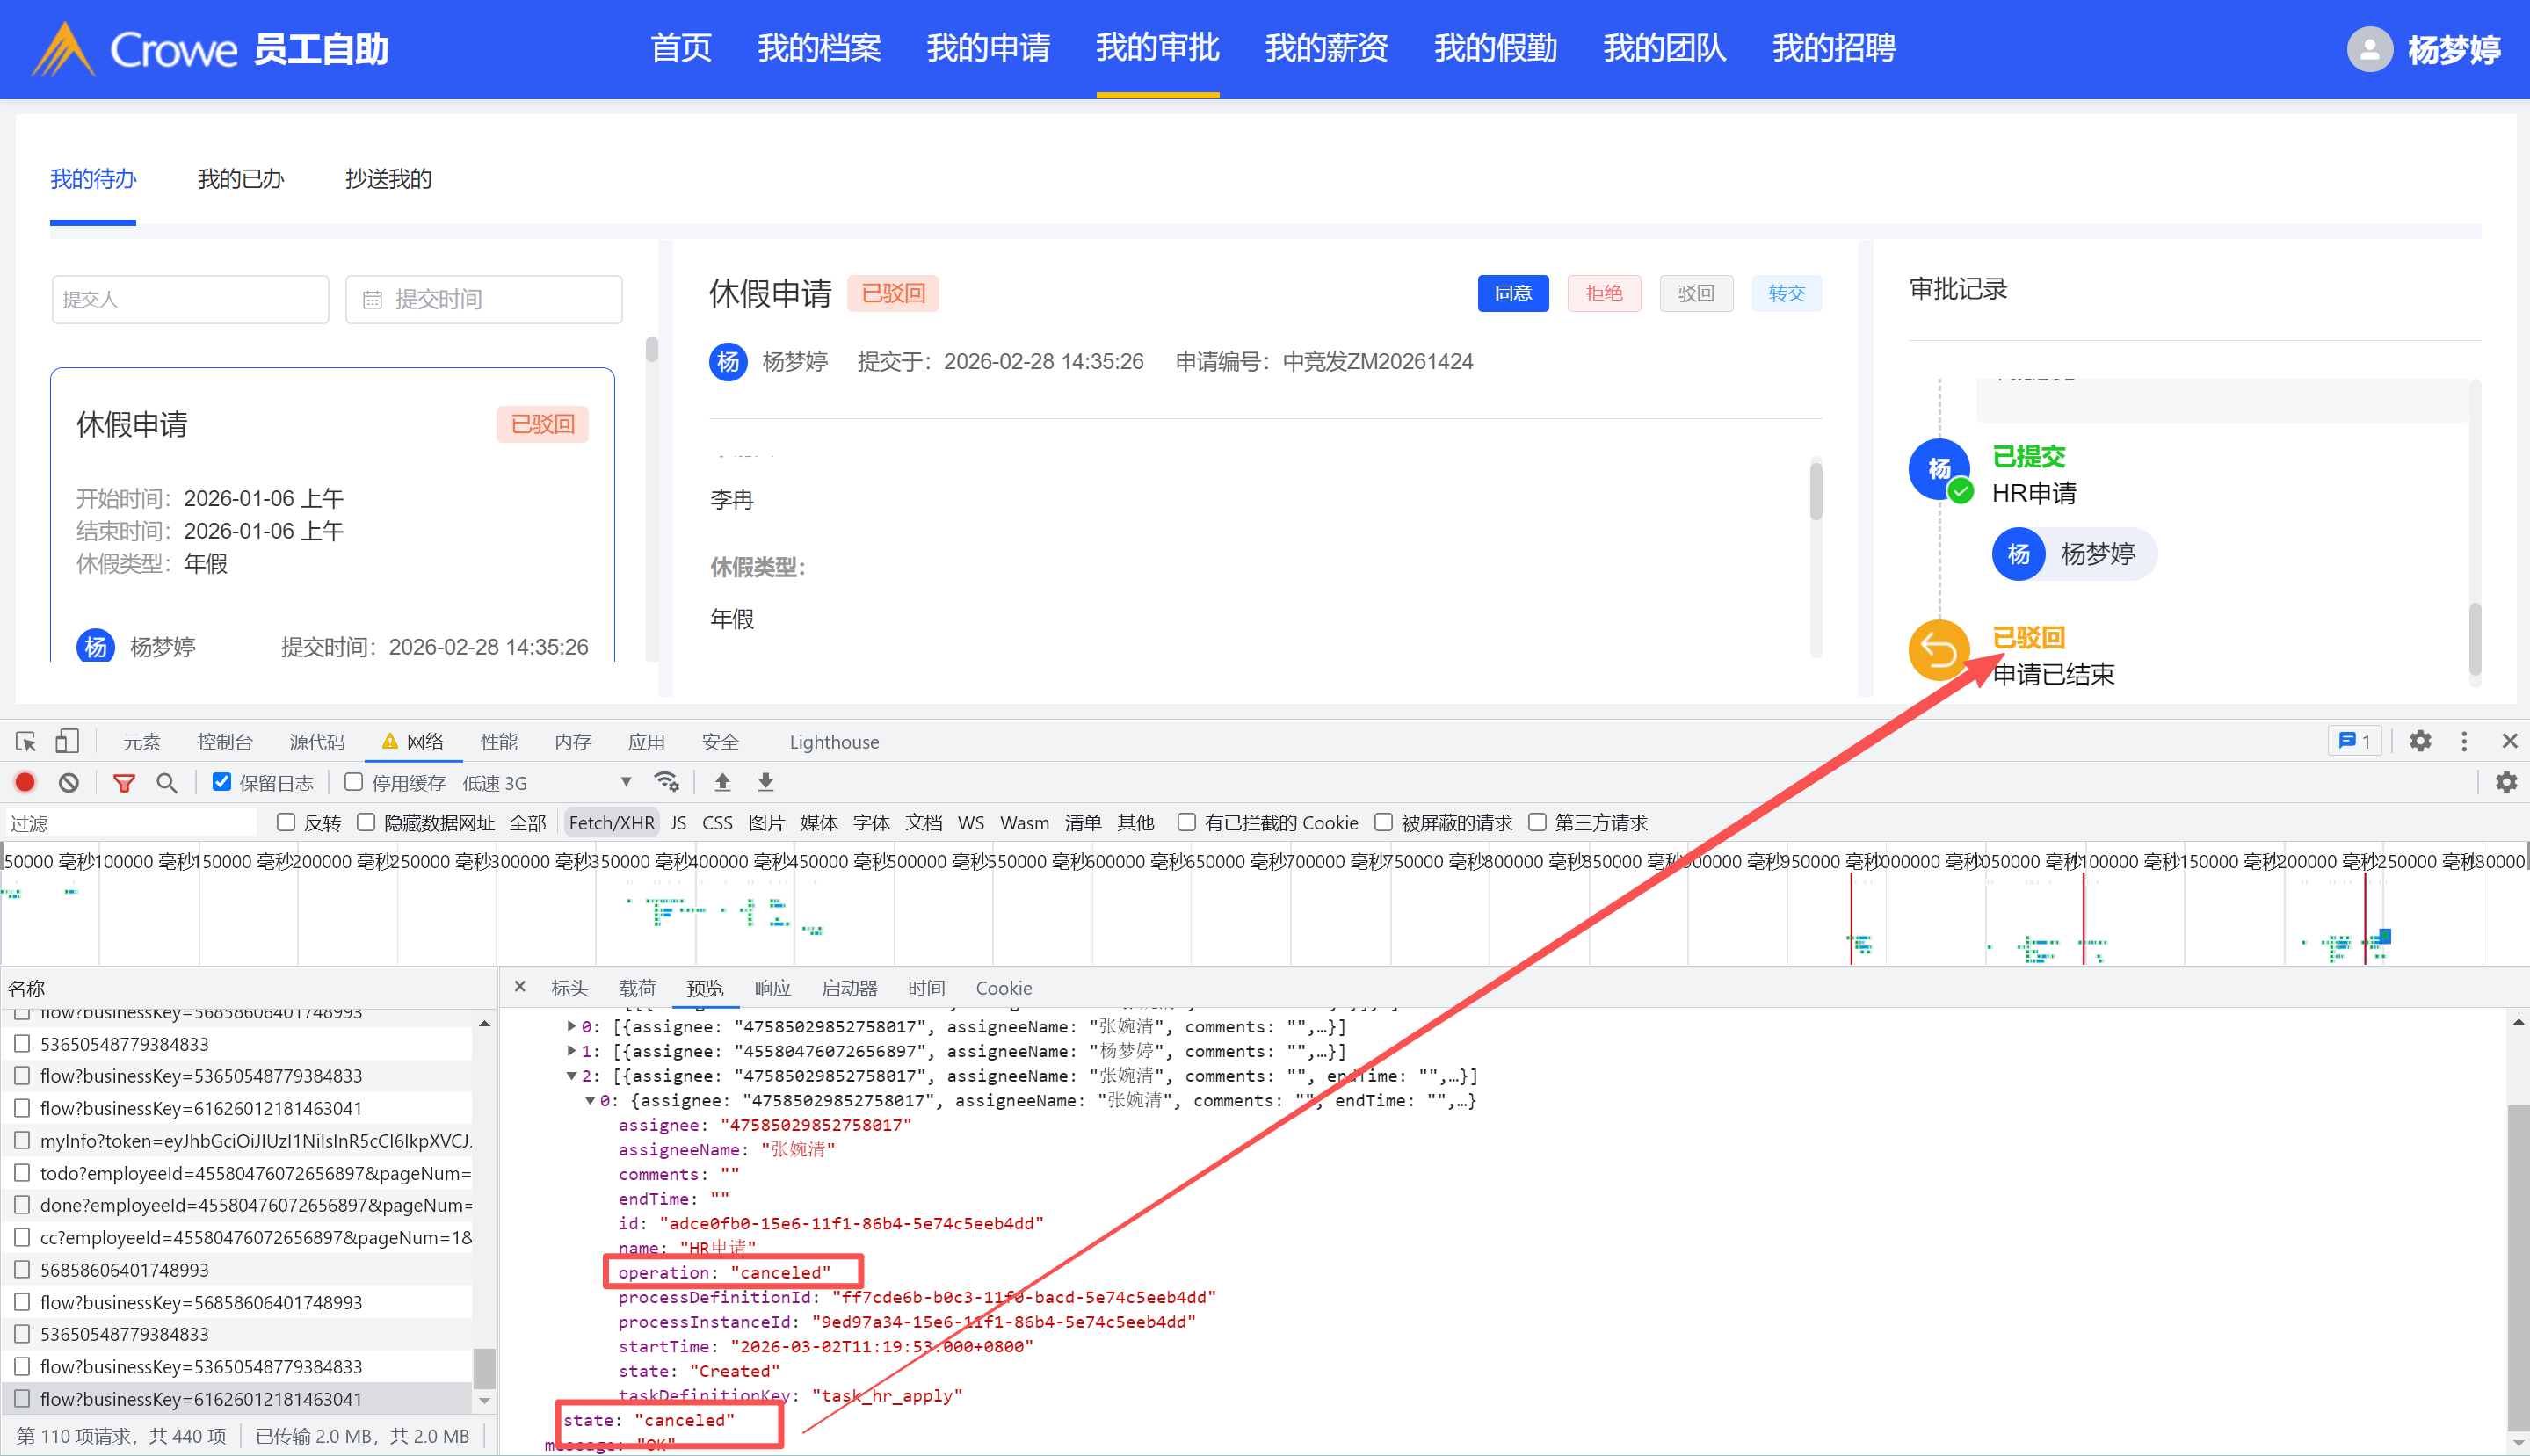Enable the 停用缓存 checkbox
The height and width of the screenshot is (1456, 2530).
(x=353, y=782)
